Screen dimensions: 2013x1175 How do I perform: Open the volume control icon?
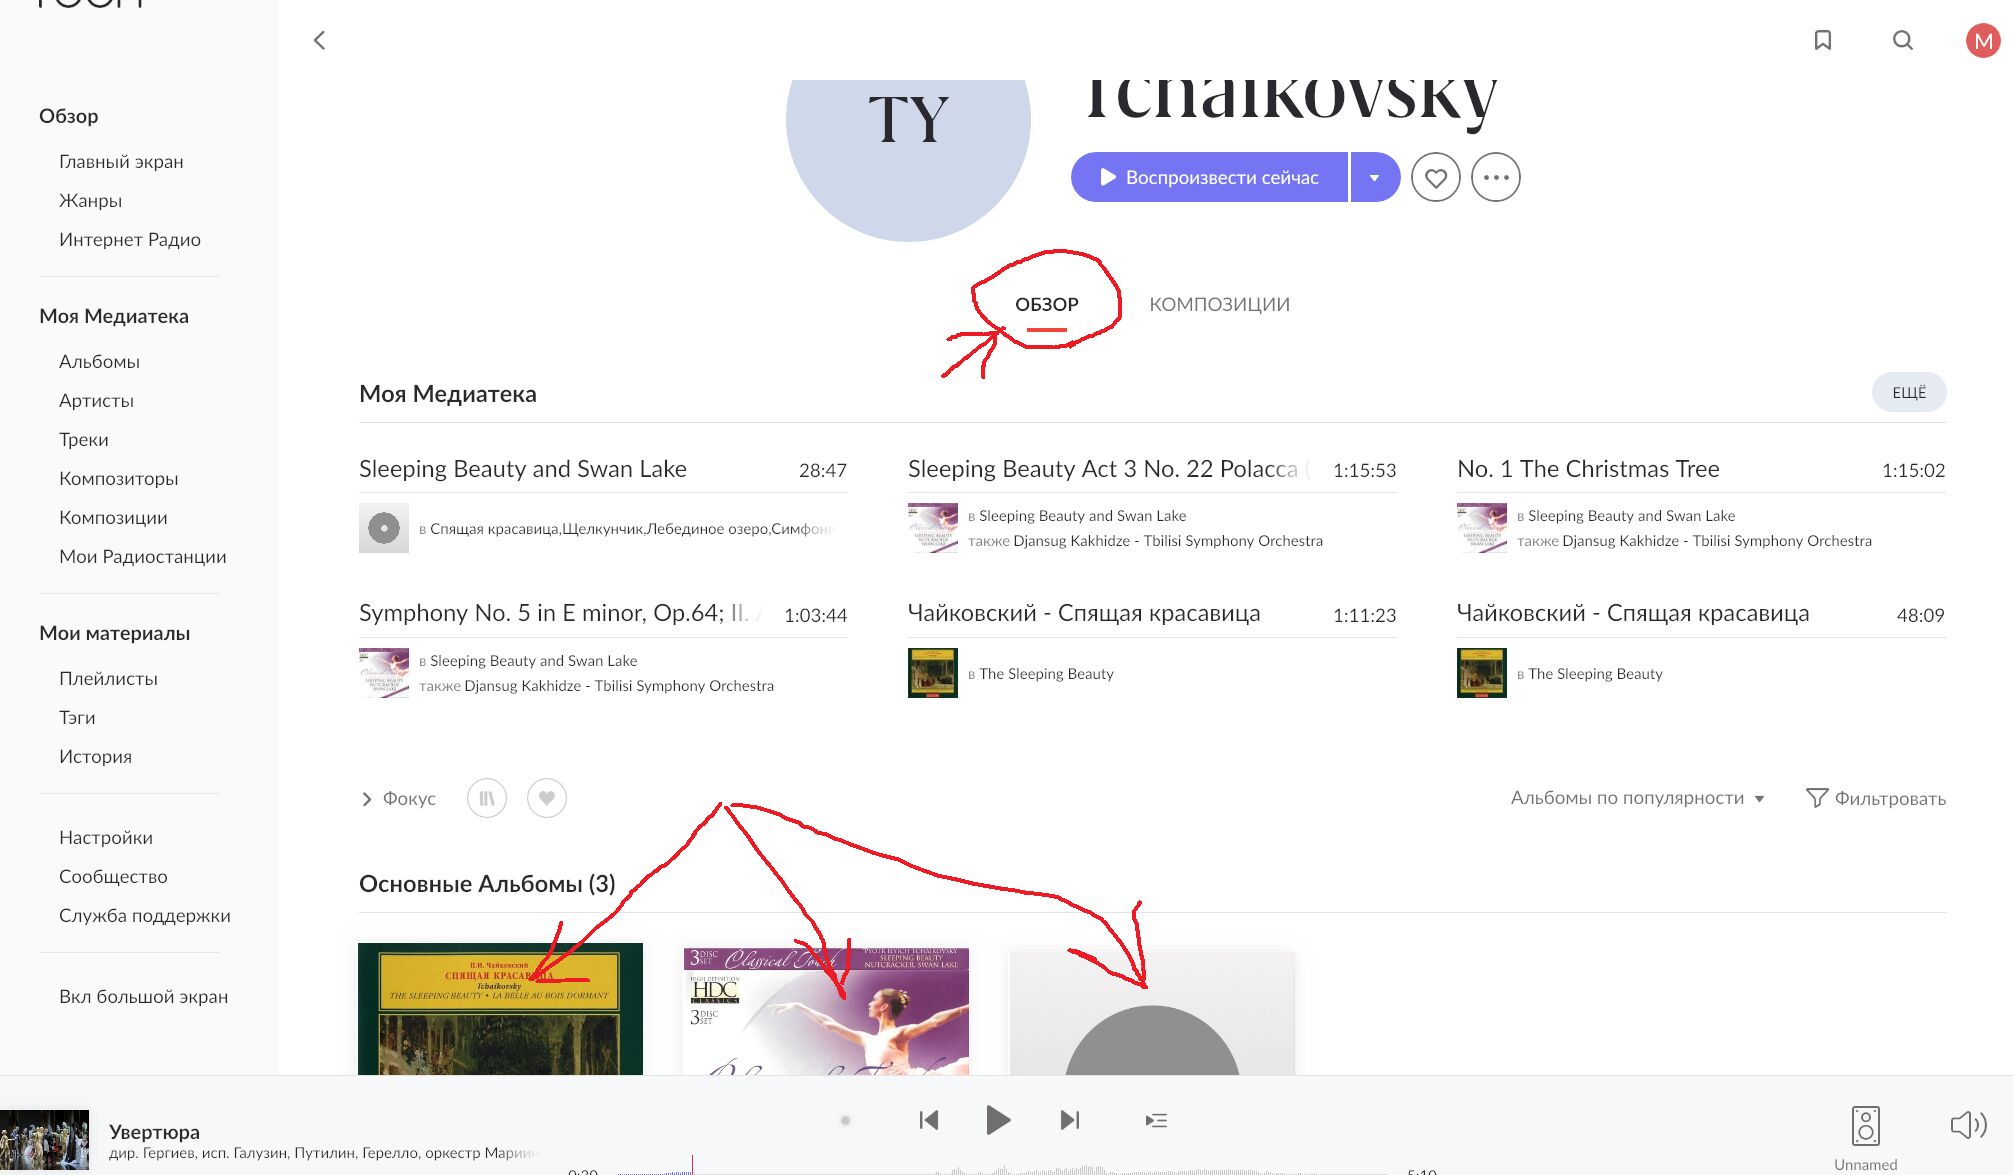click(x=1968, y=1125)
